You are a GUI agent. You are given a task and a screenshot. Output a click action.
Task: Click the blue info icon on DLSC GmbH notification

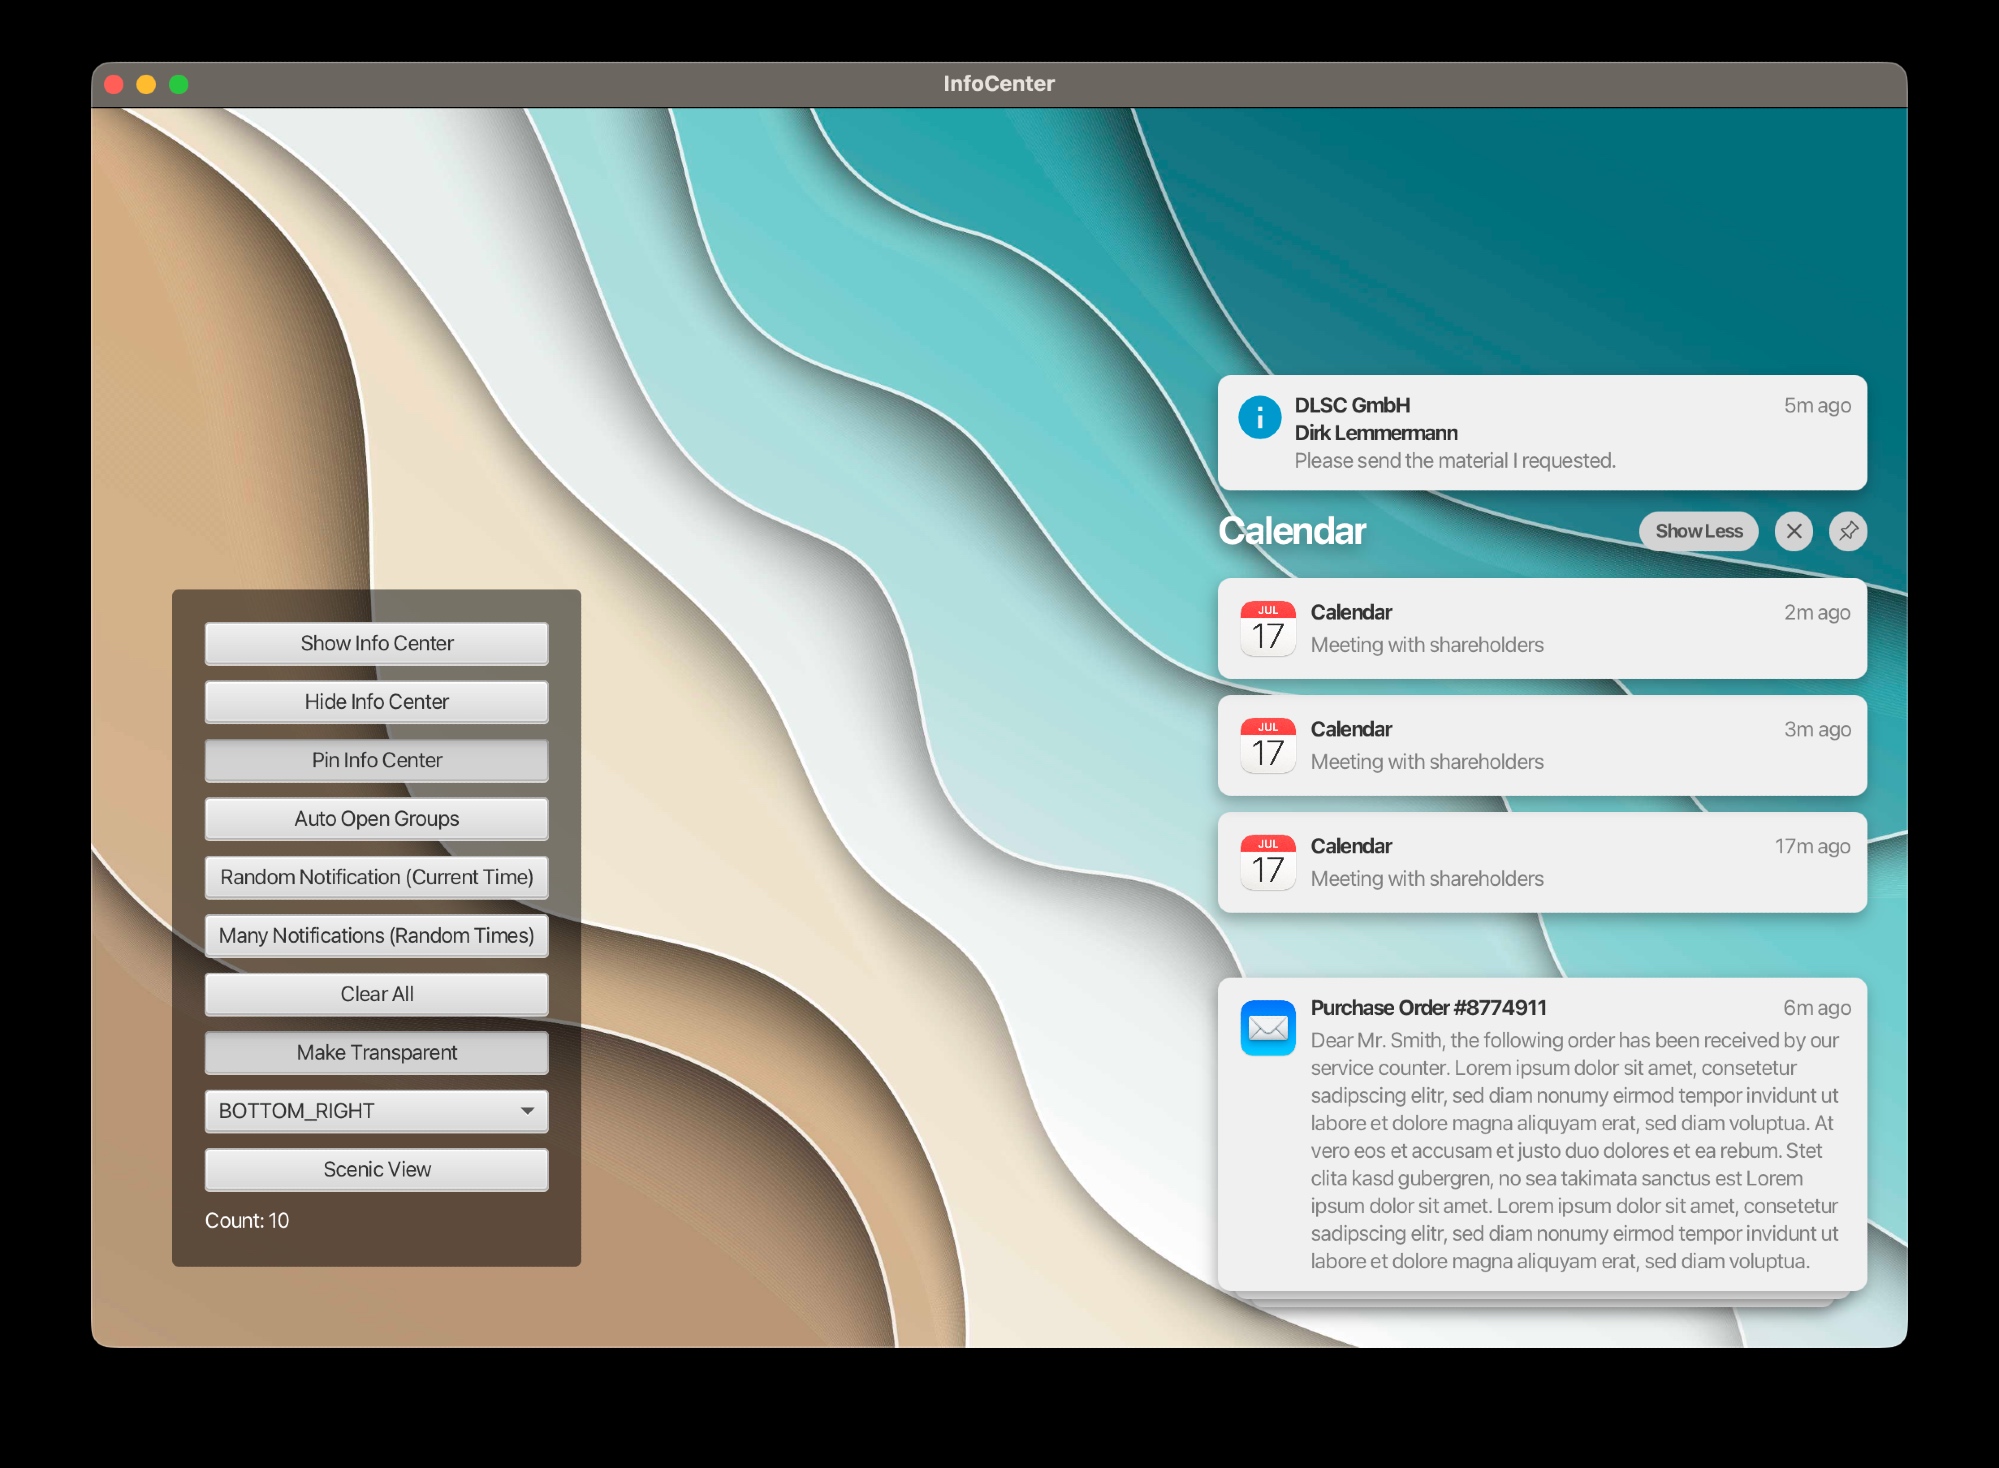point(1259,417)
